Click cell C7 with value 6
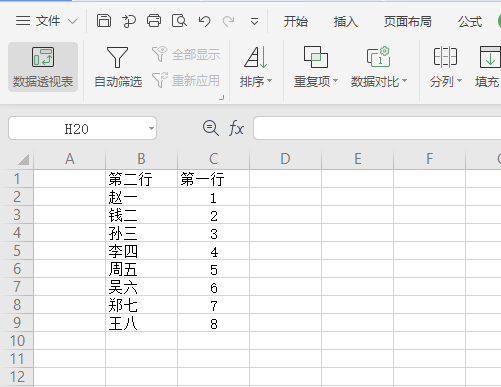The width and height of the screenshot is (501, 387). click(213, 287)
